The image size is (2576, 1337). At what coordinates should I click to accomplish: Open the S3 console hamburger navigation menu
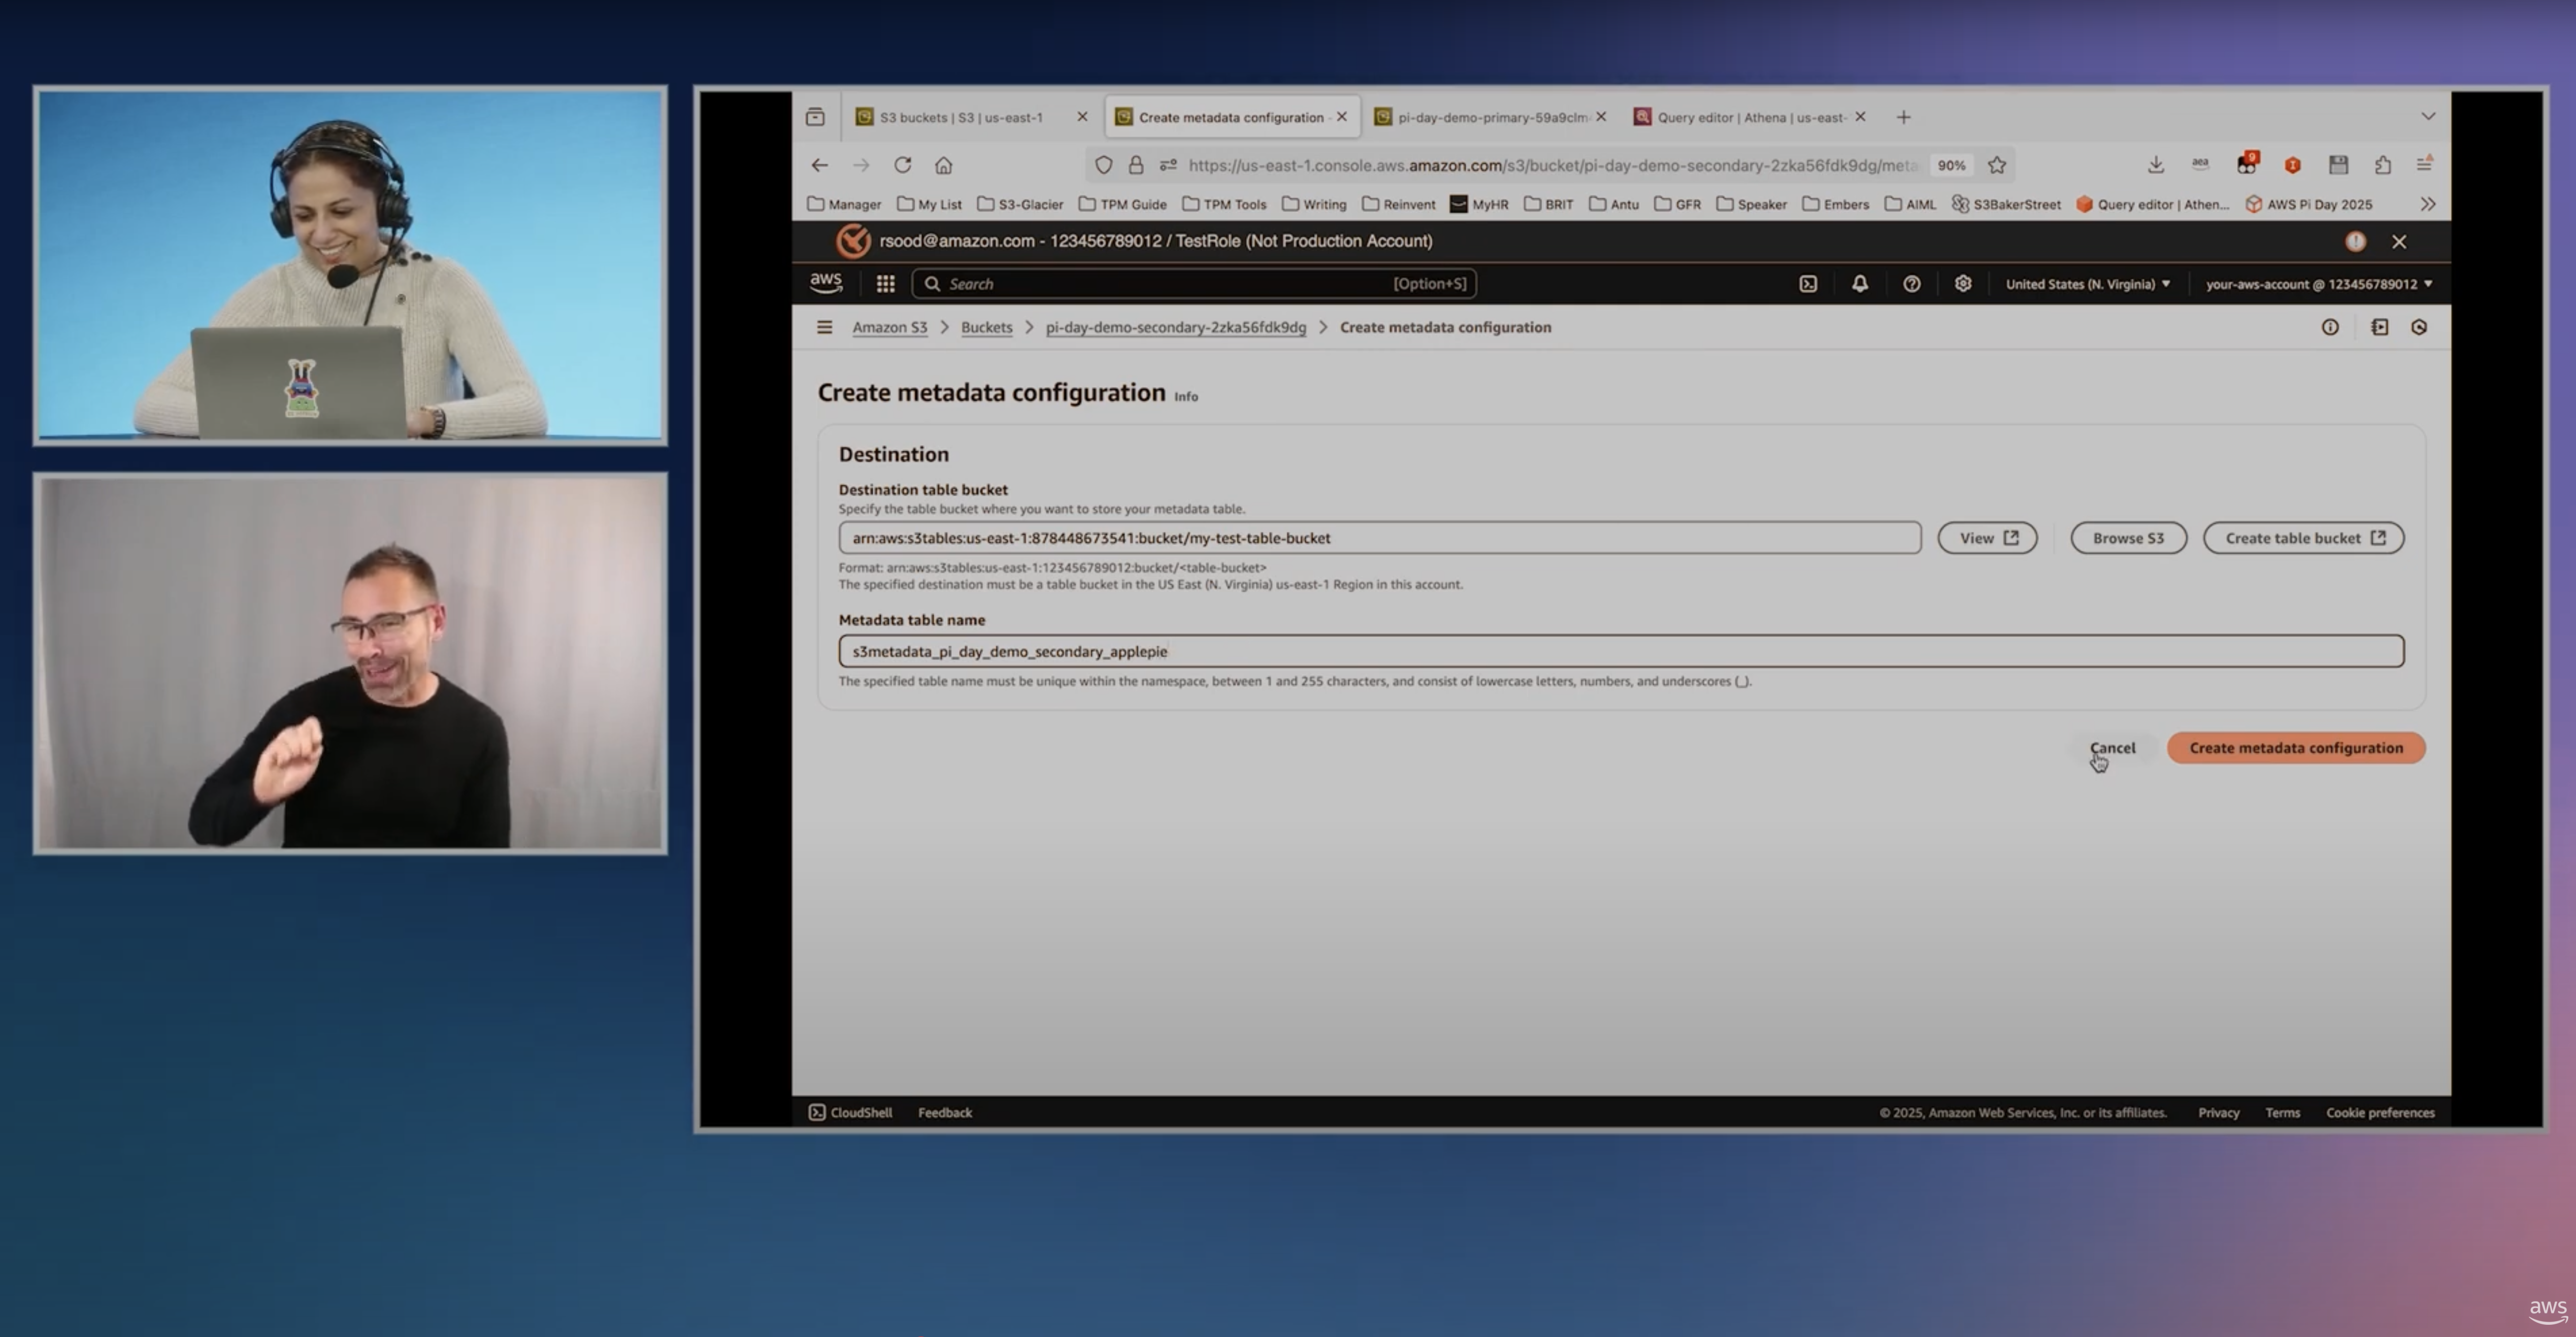(825, 327)
